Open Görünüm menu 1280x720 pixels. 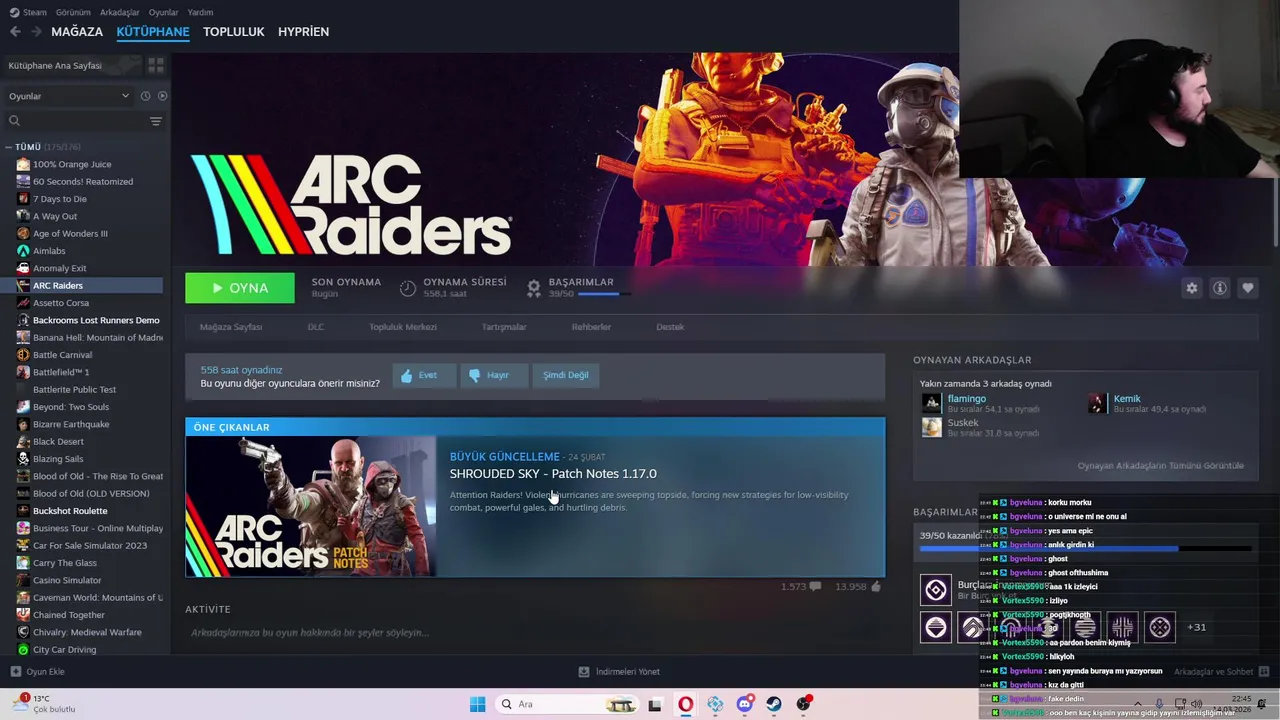click(x=73, y=12)
